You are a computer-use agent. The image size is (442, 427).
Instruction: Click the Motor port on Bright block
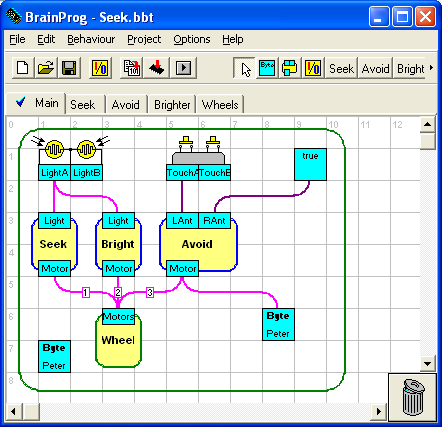point(118,269)
